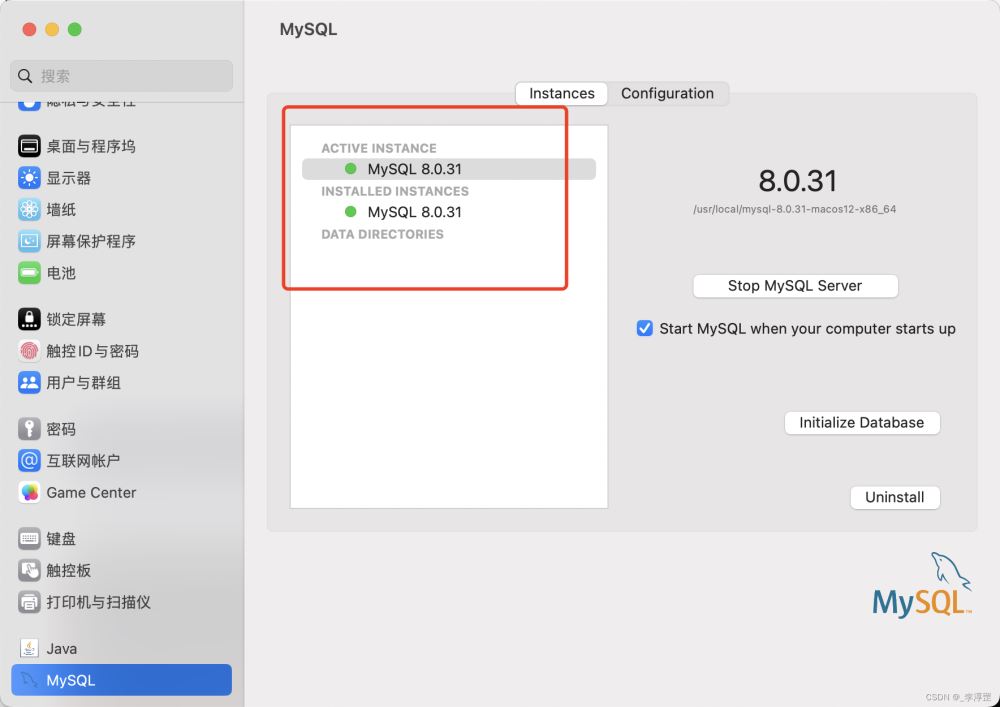Switch to the Configuration tab
Screen dimensions: 1000x707
(x=667, y=93)
